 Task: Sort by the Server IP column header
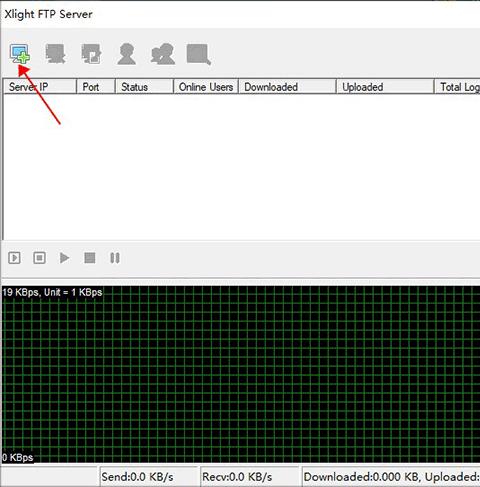pos(40,87)
